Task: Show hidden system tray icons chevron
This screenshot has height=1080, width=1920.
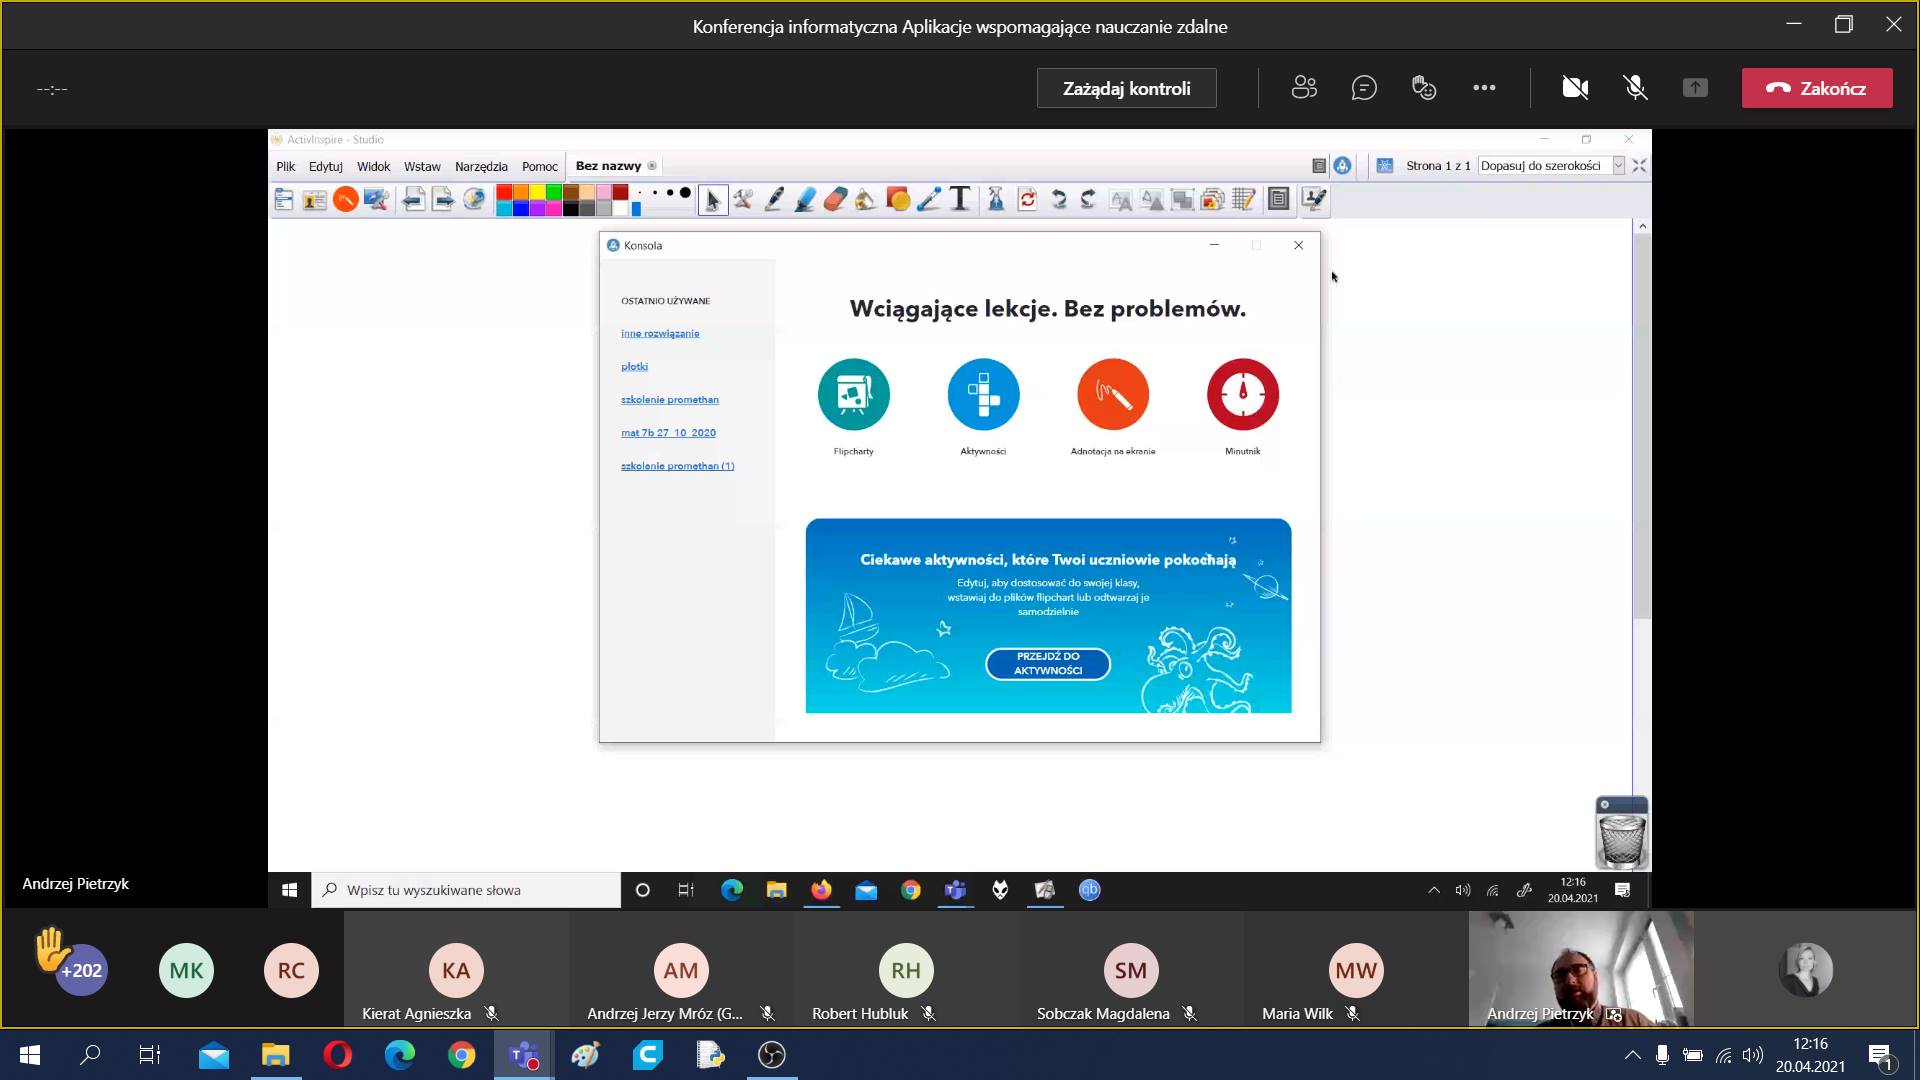Action: [1632, 1055]
